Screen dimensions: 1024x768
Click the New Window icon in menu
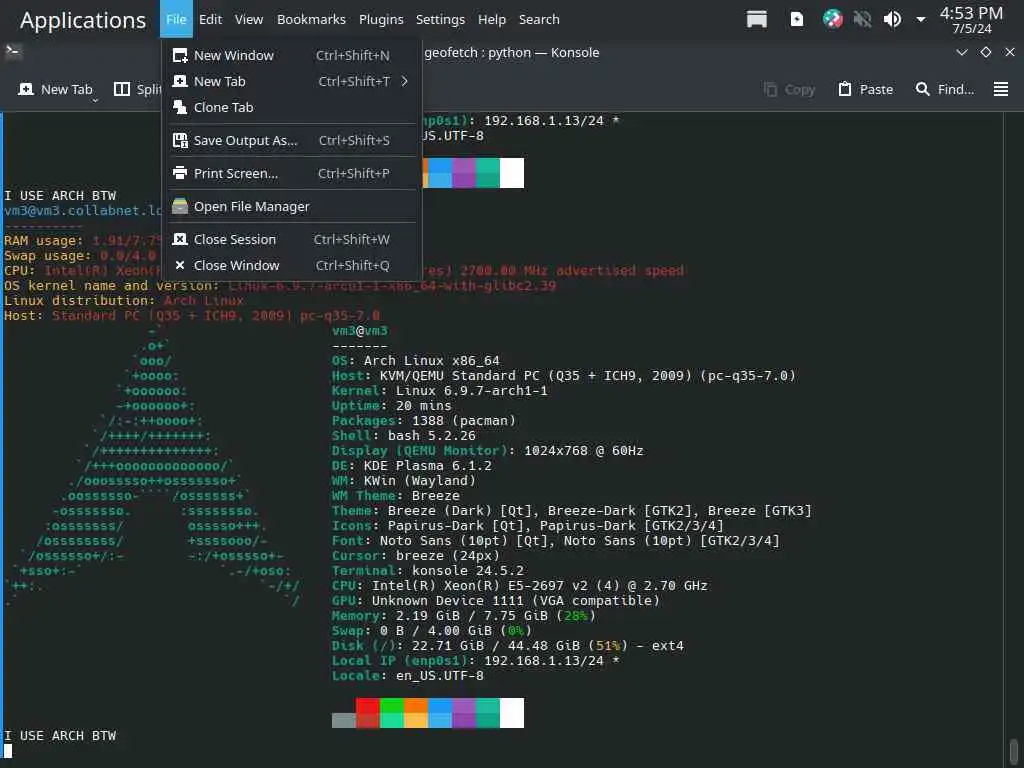pyautogui.click(x=180, y=56)
